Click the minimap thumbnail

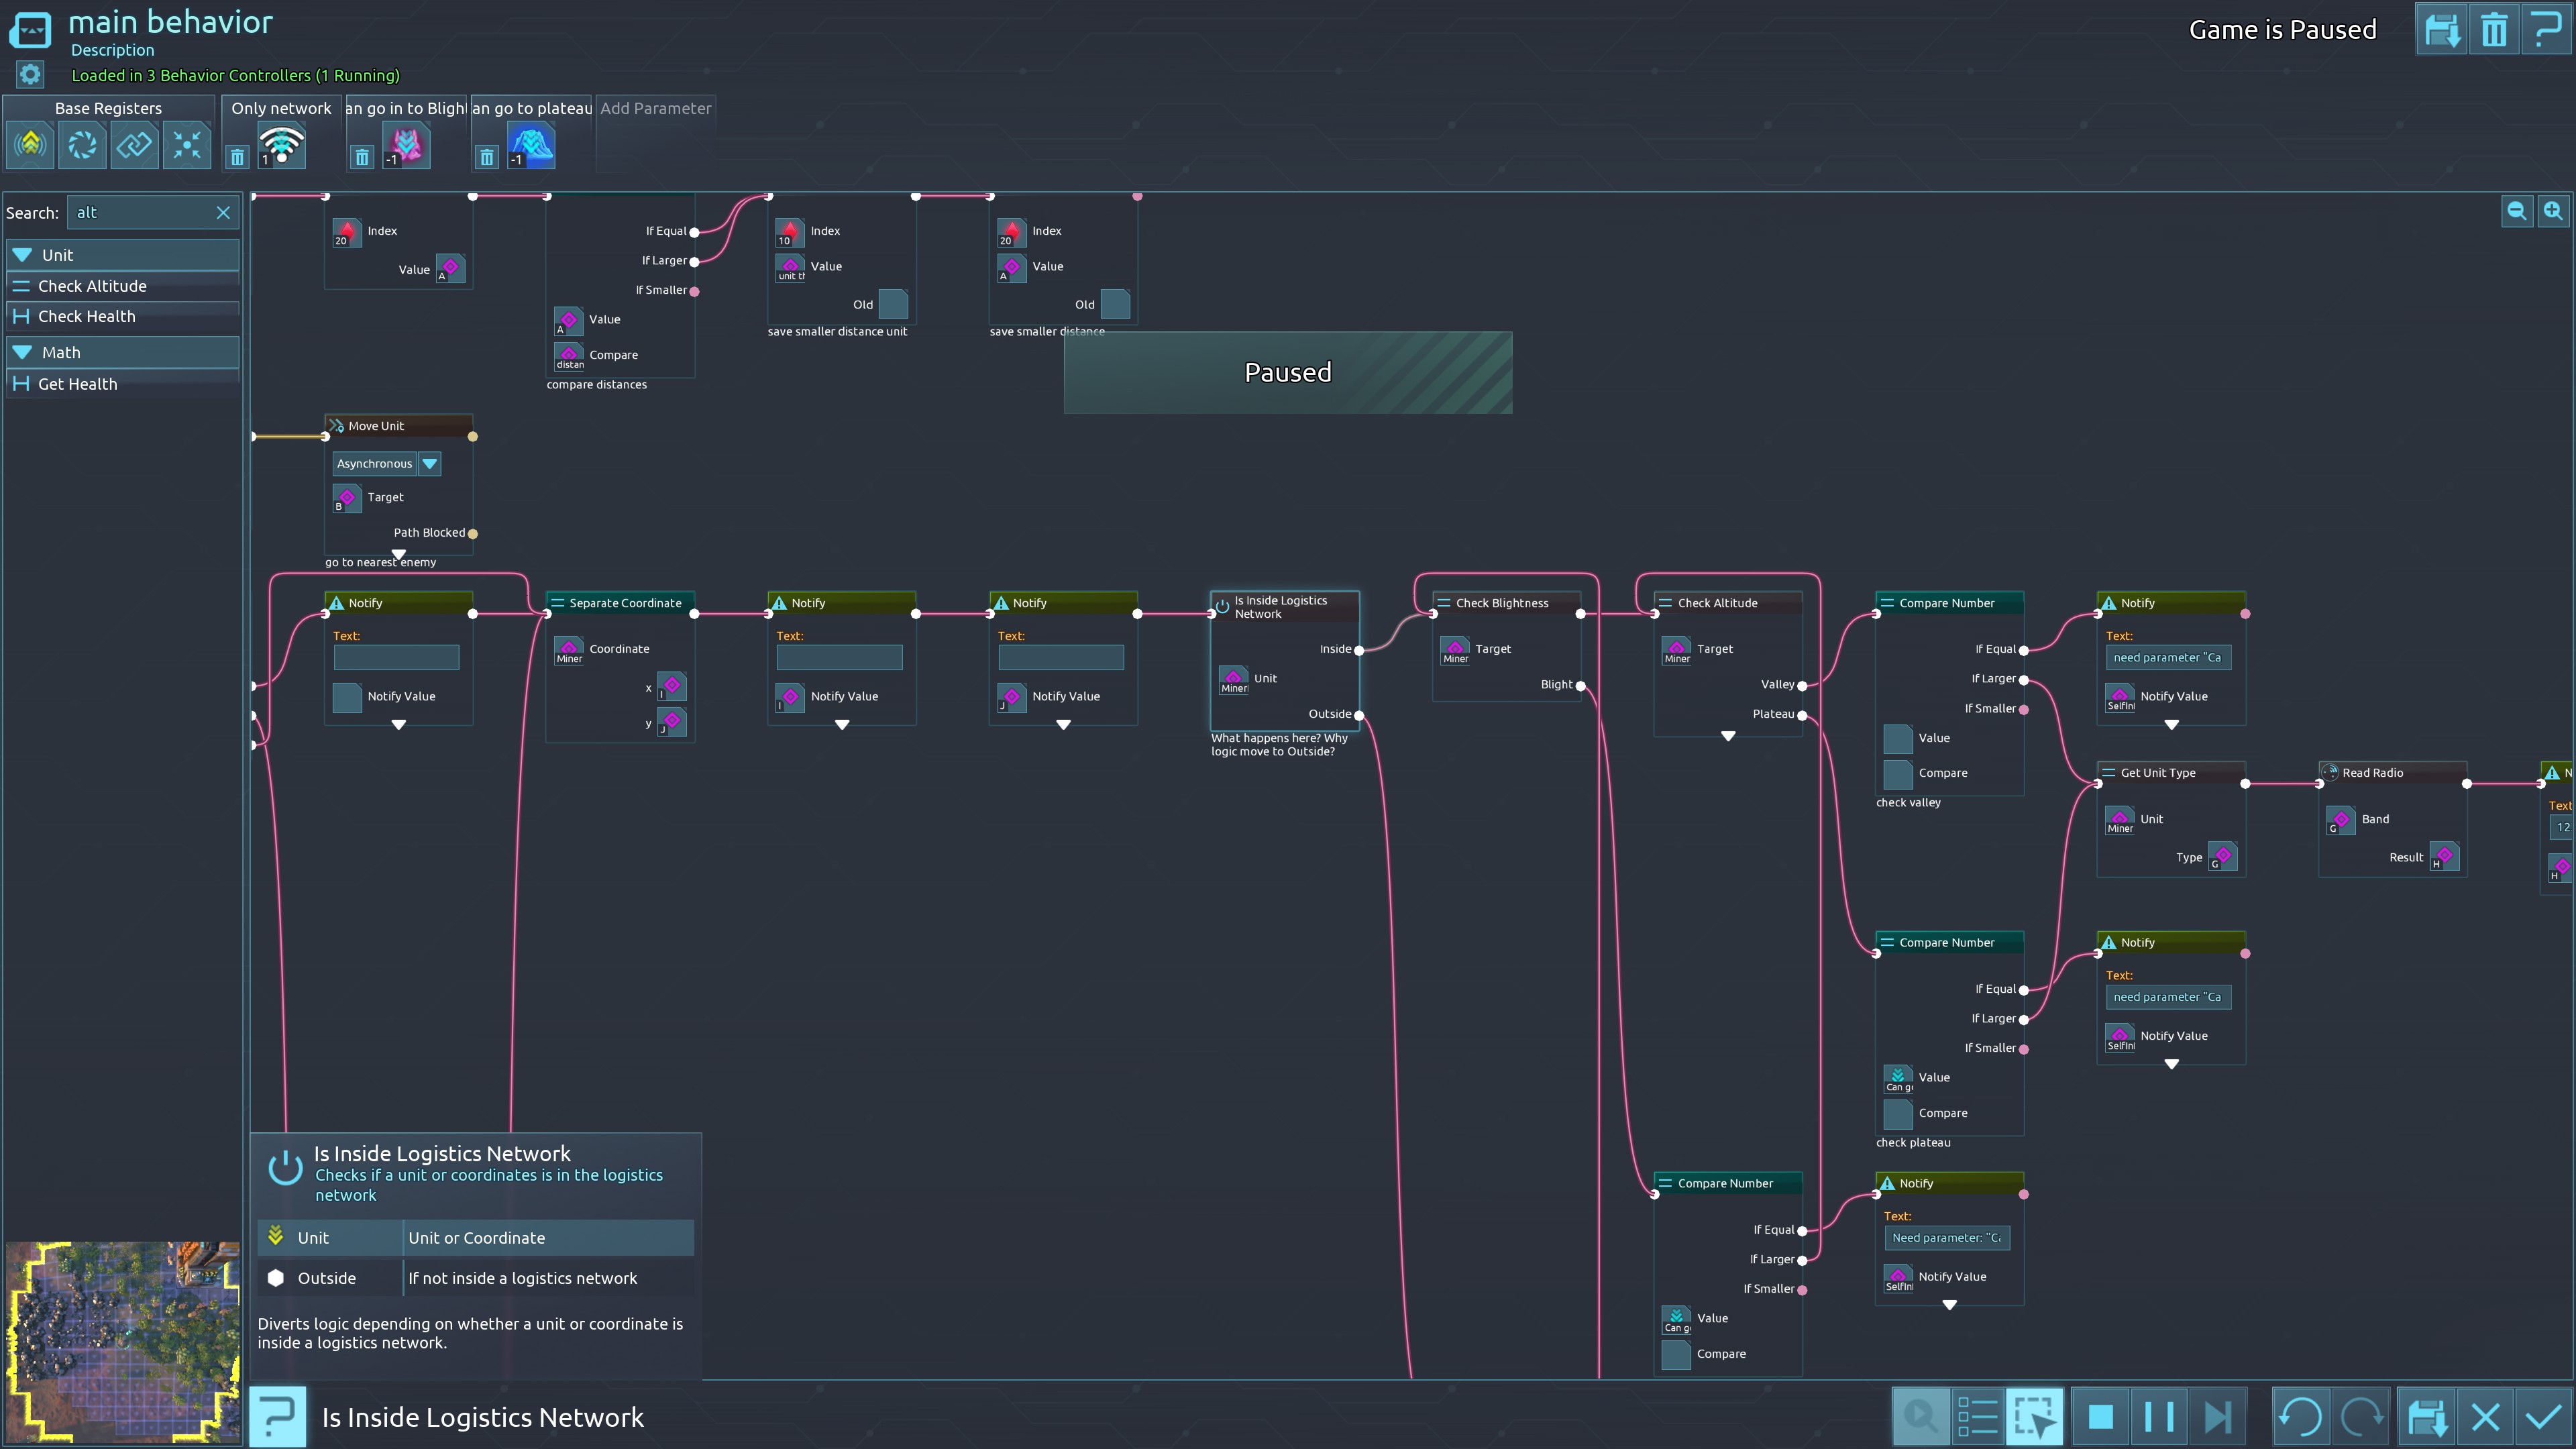point(122,1340)
